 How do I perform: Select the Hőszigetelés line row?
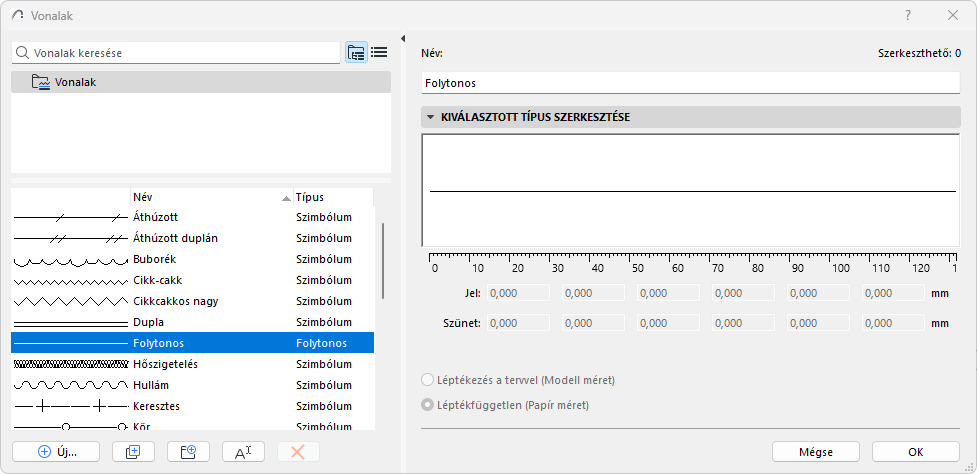[193, 364]
